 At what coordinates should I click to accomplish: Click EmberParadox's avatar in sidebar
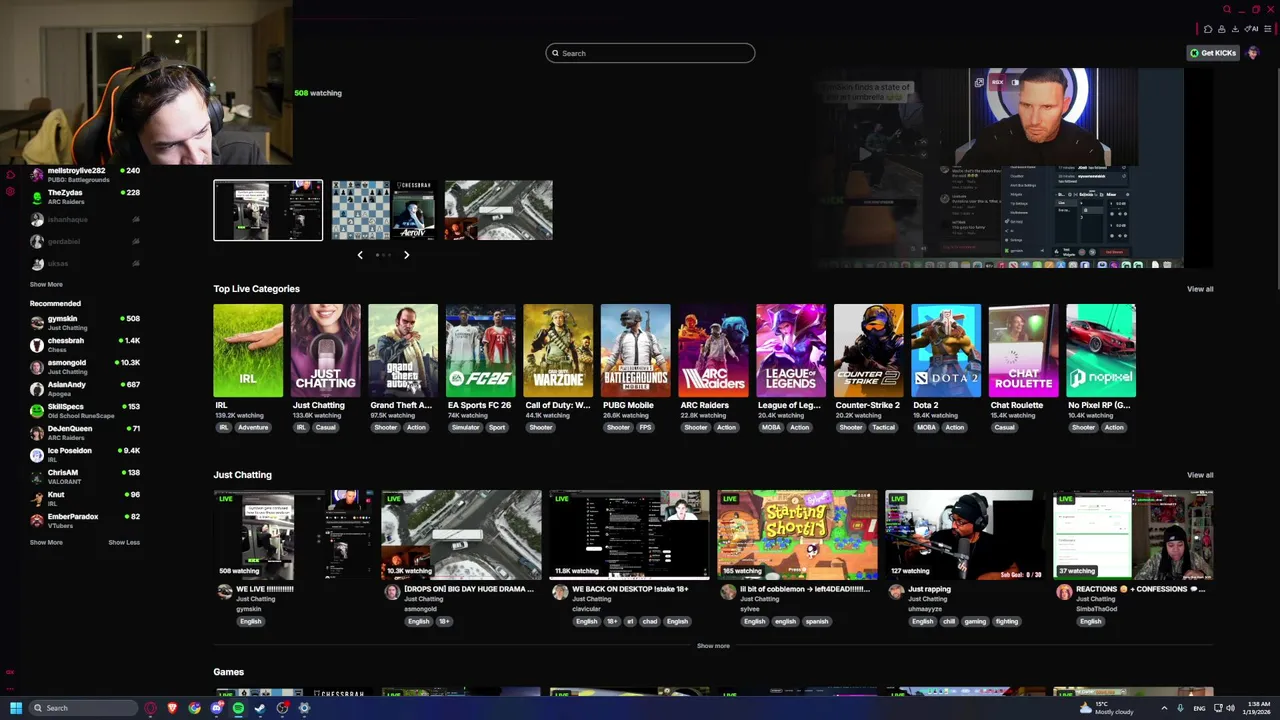pyautogui.click(x=37, y=521)
